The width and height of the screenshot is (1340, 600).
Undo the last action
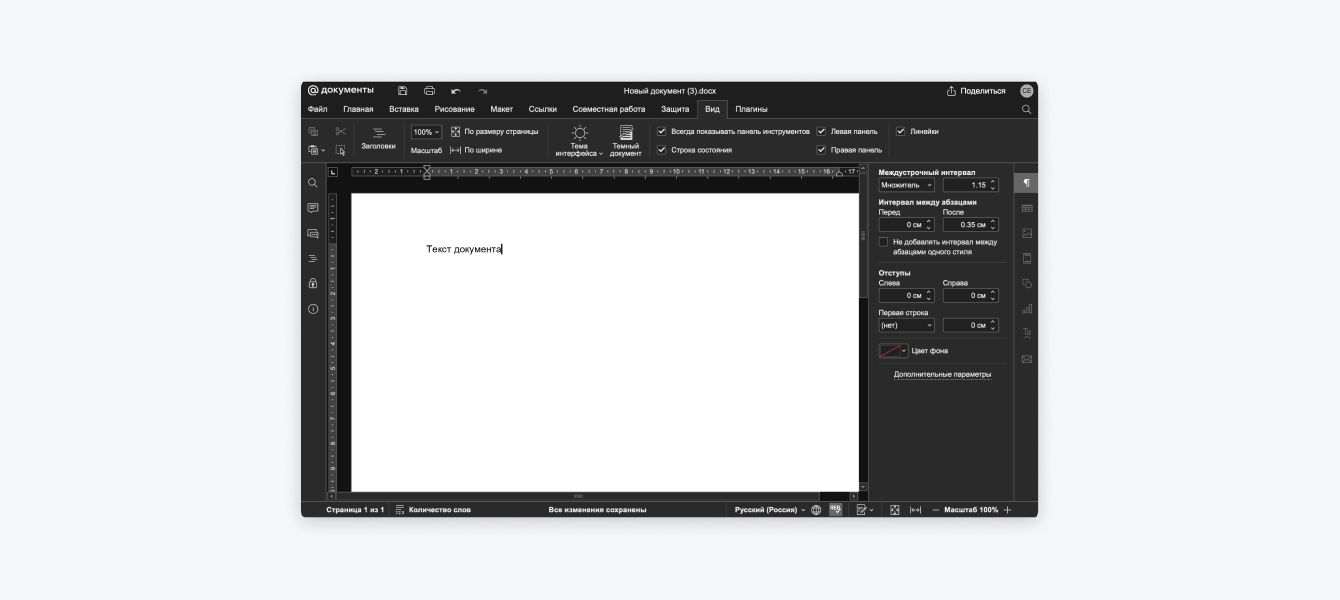(x=456, y=91)
